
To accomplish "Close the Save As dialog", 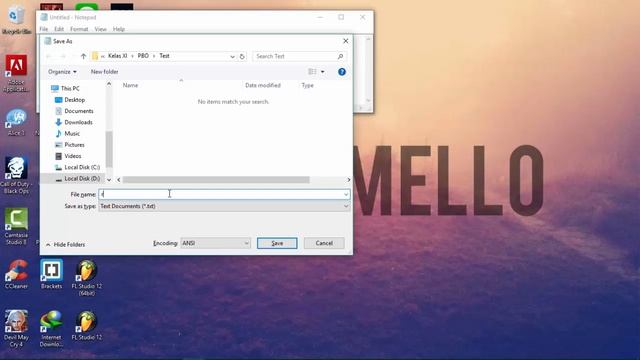I will point(345,41).
